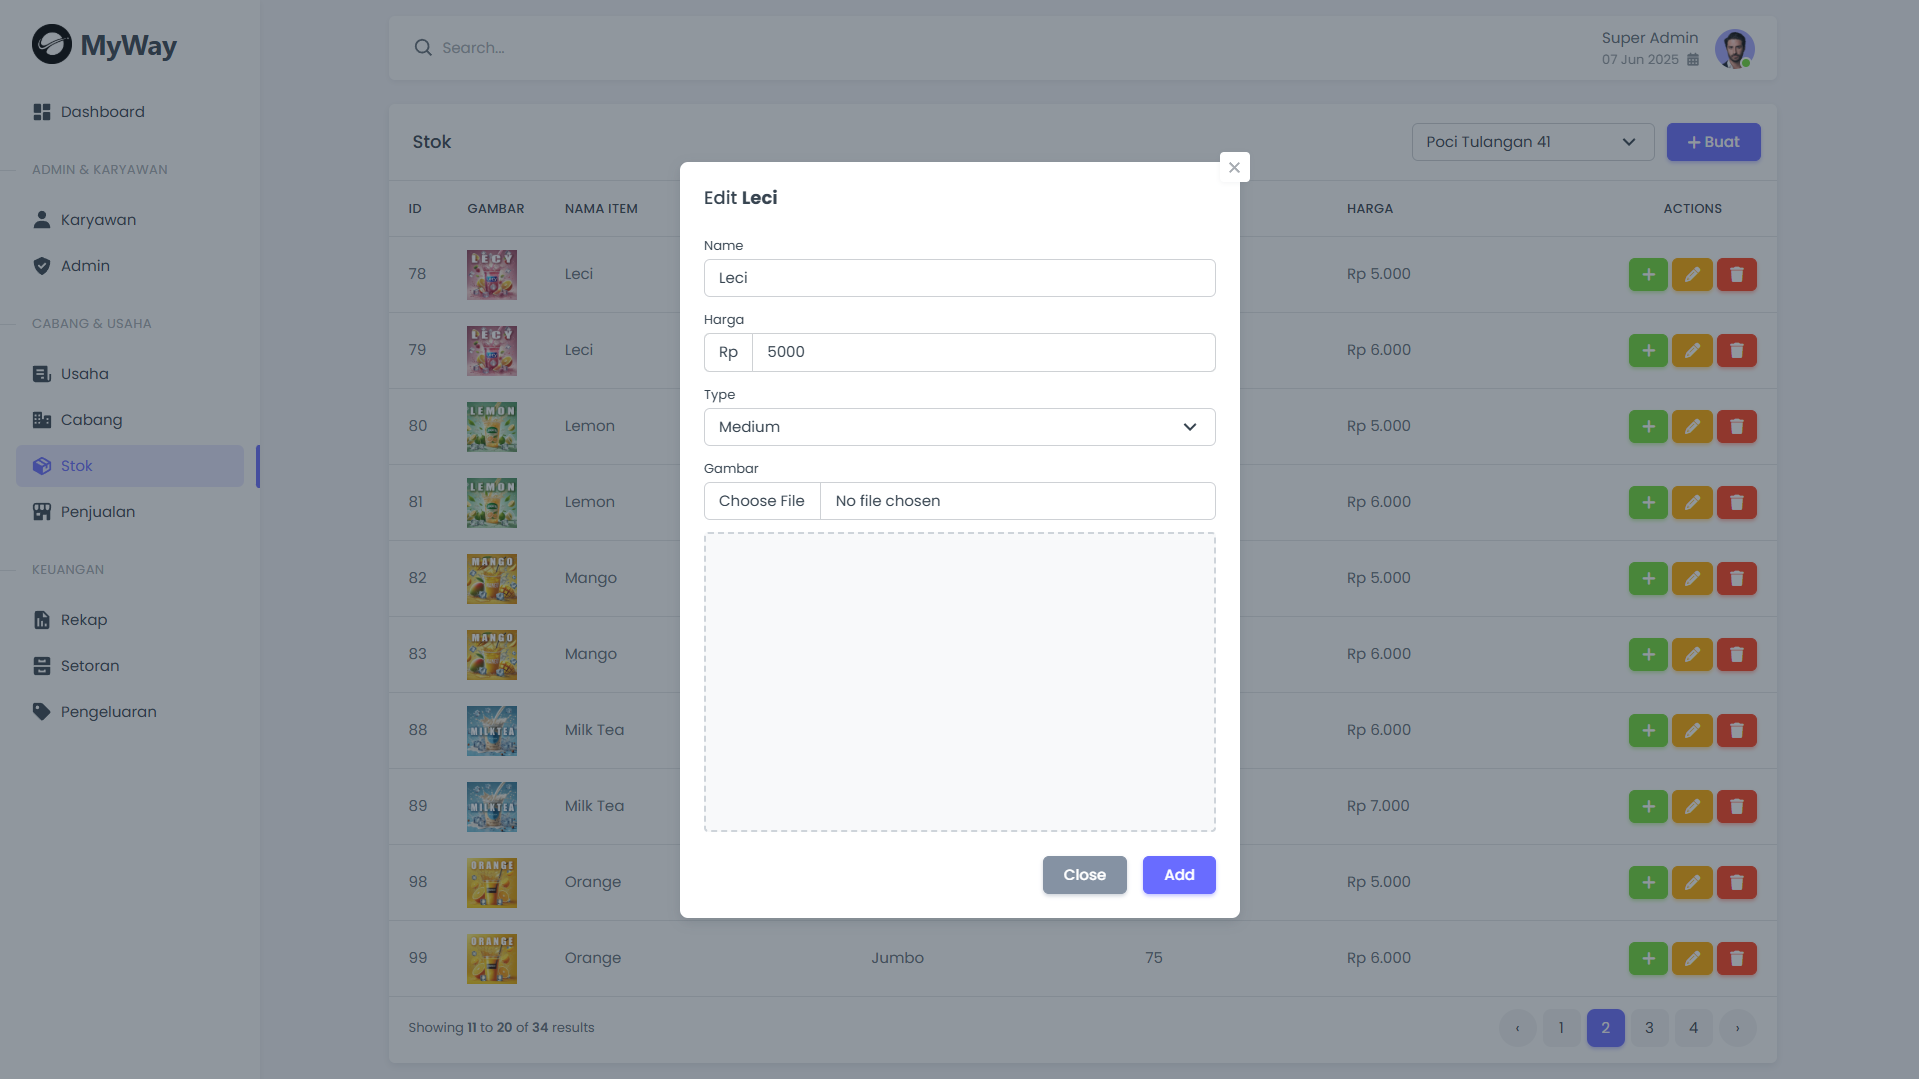Close the Edit Leci dialog with X
The height and width of the screenshot is (1079, 1919).
pyautogui.click(x=1234, y=168)
